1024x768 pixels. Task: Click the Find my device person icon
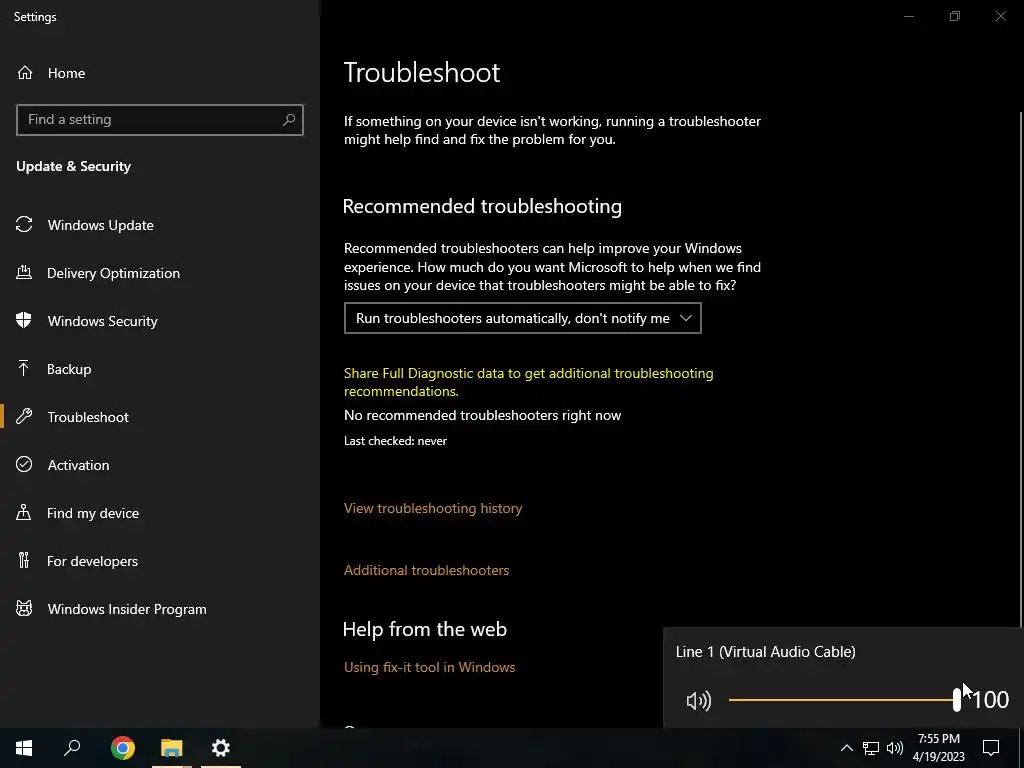pyautogui.click(x=24, y=512)
